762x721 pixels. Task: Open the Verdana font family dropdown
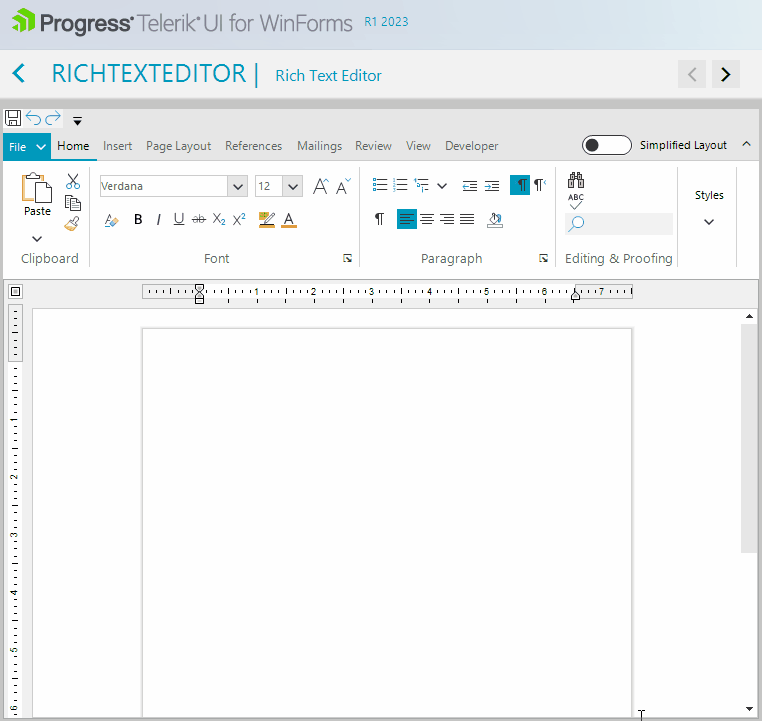tap(238, 187)
